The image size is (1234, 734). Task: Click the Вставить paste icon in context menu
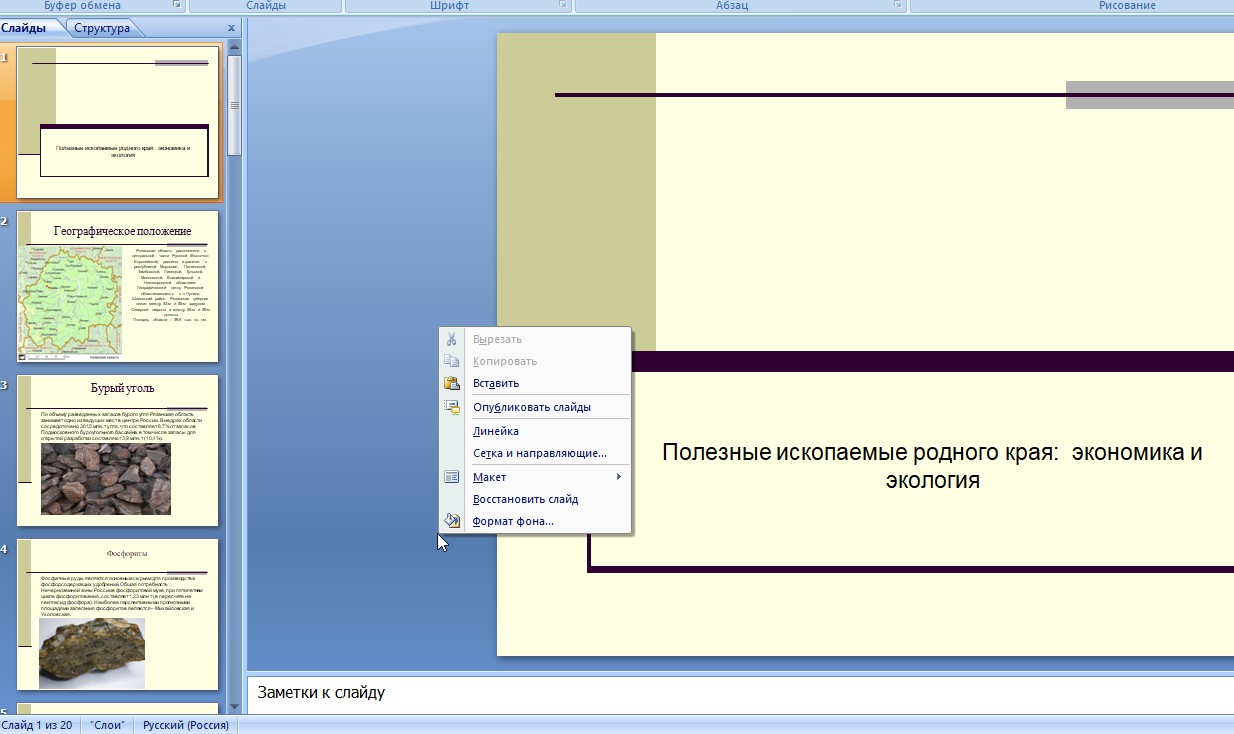tap(453, 383)
